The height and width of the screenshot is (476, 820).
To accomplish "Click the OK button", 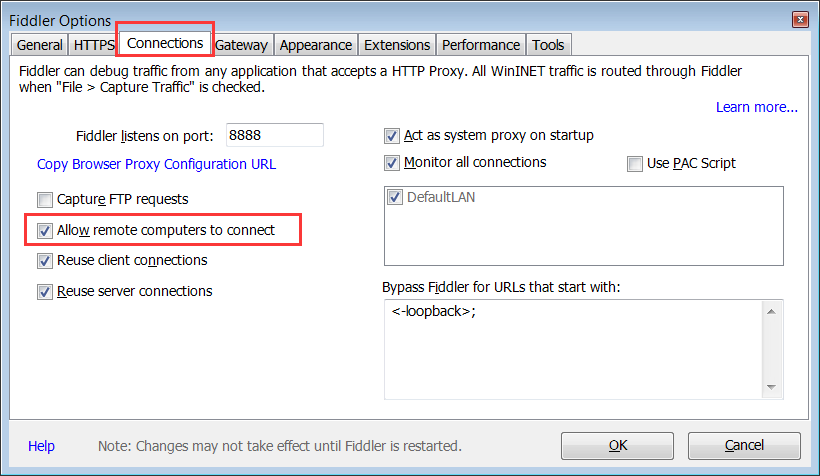I will point(617,446).
